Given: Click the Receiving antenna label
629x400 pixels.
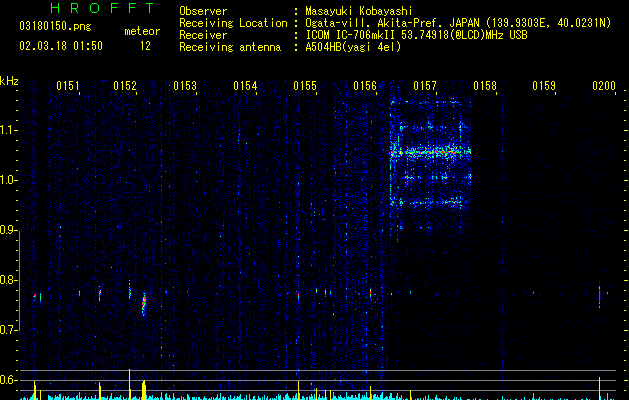Looking at the screenshot, I should pos(230,47).
